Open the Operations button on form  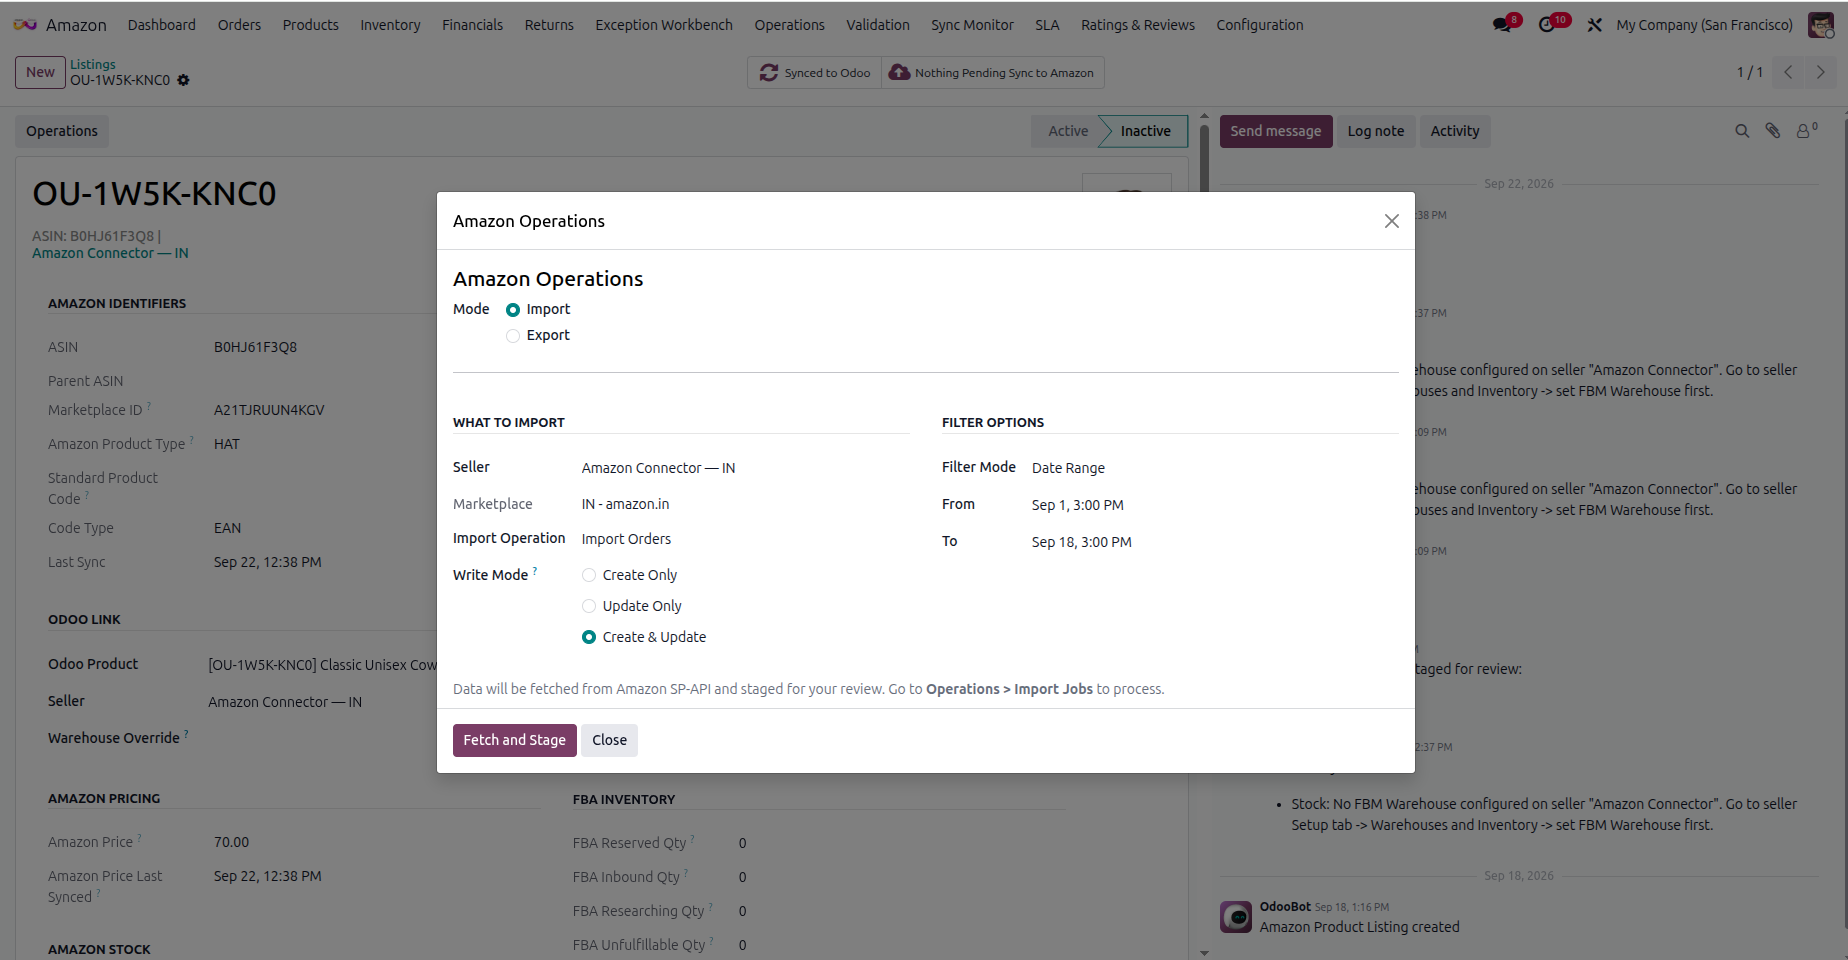(62, 131)
